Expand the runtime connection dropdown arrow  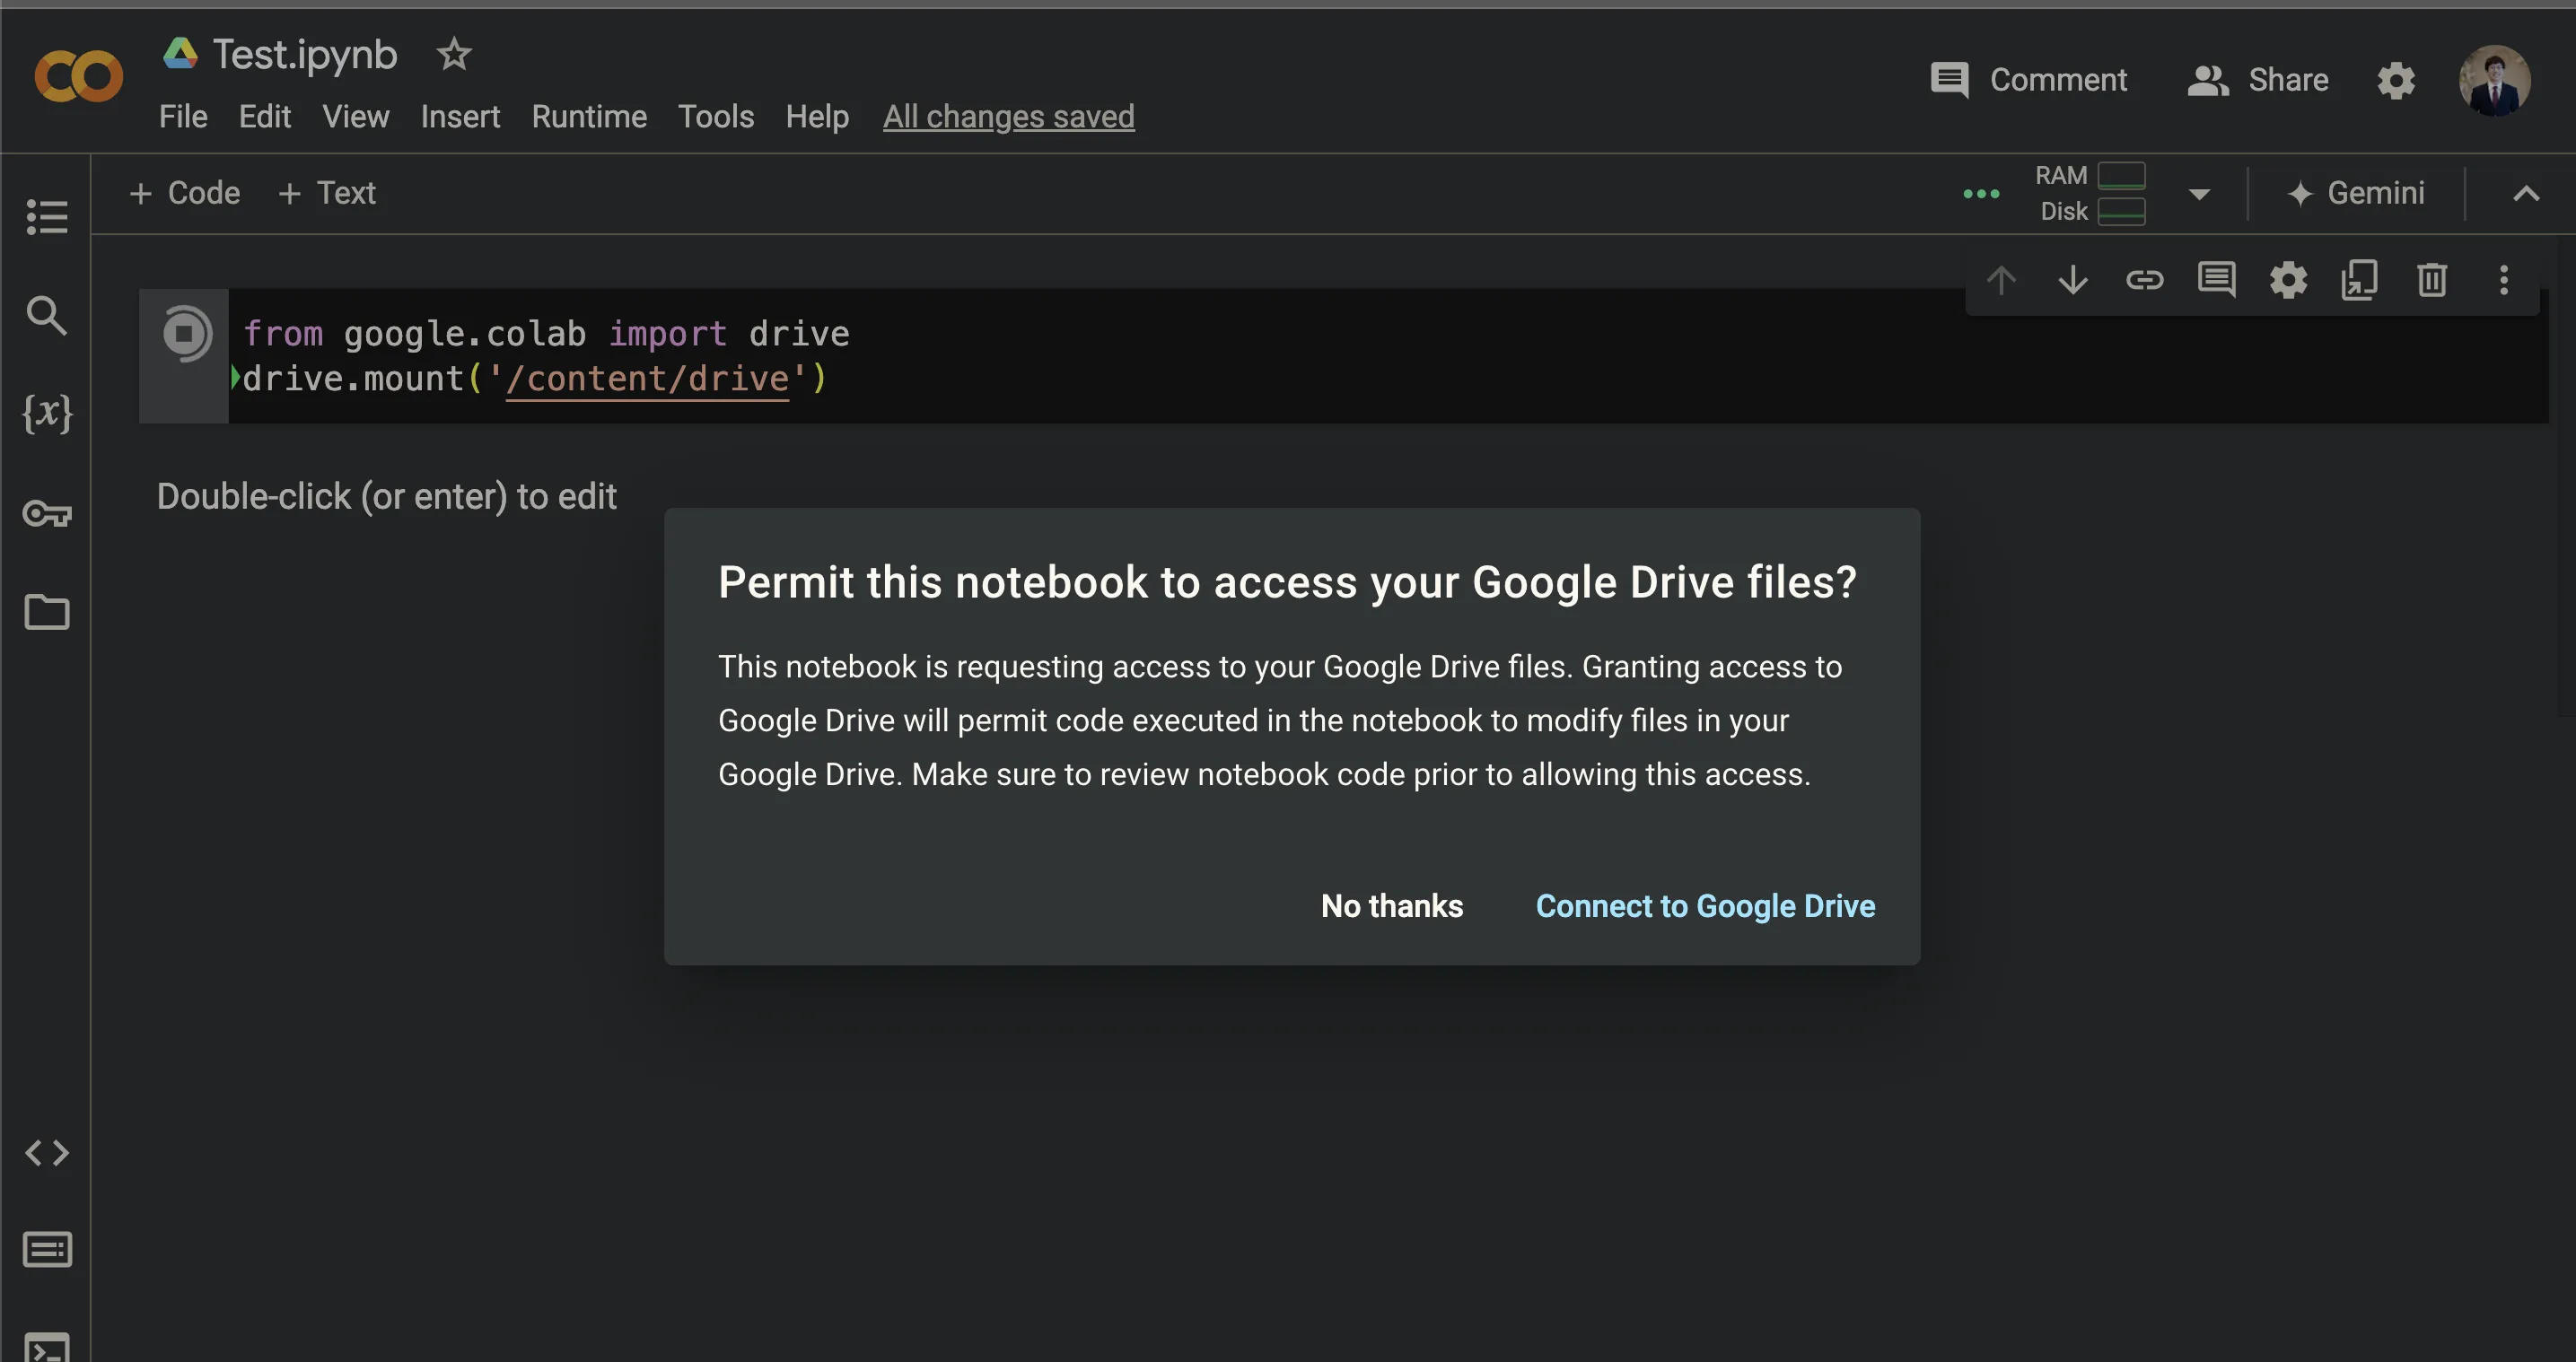(x=2199, y=194)
